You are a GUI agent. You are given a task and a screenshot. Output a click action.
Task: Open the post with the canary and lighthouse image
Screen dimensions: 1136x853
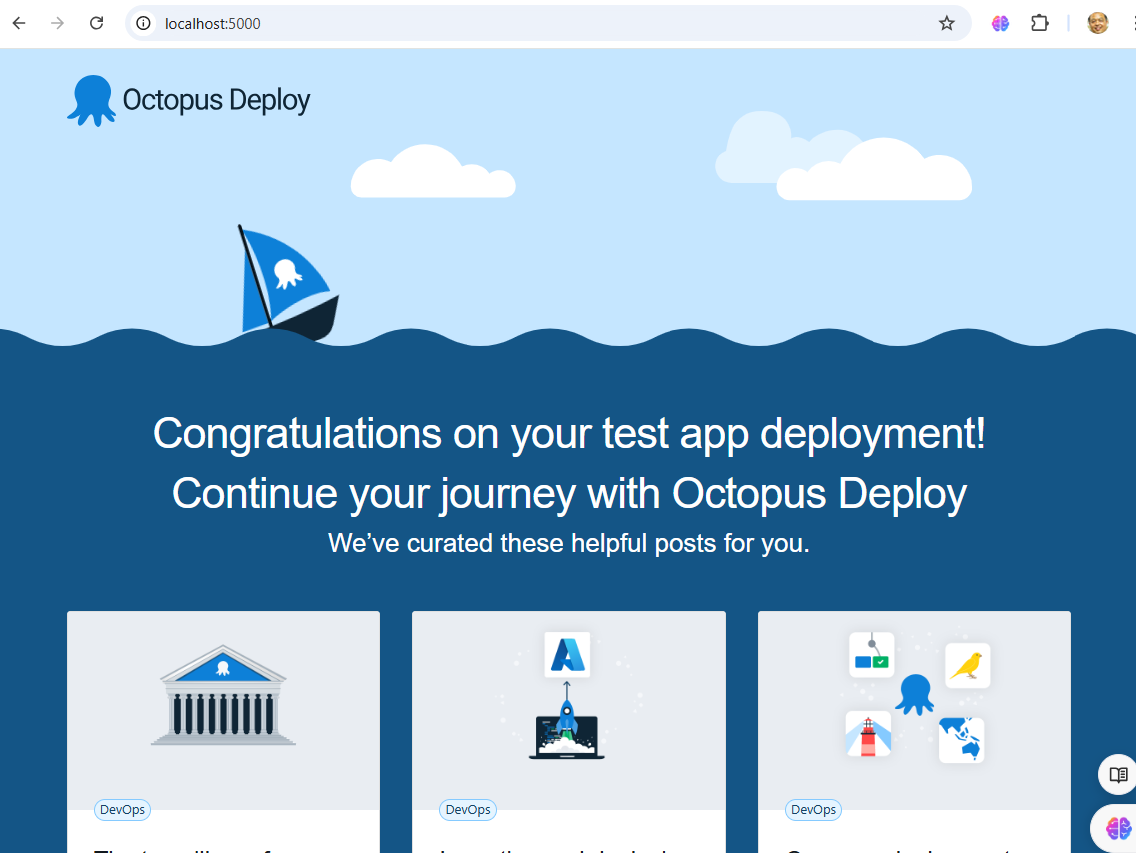[914, 695]
